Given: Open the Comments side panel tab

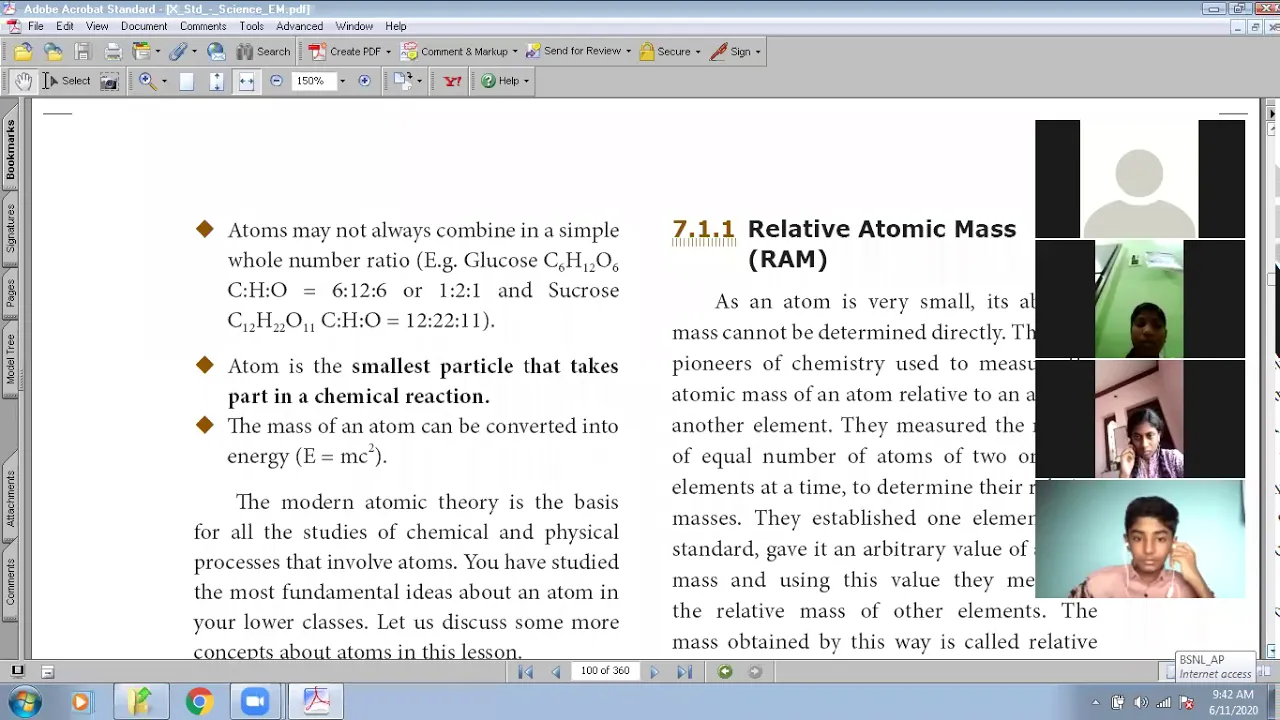Looking at the screenshot, I should [x=10, y=581].
